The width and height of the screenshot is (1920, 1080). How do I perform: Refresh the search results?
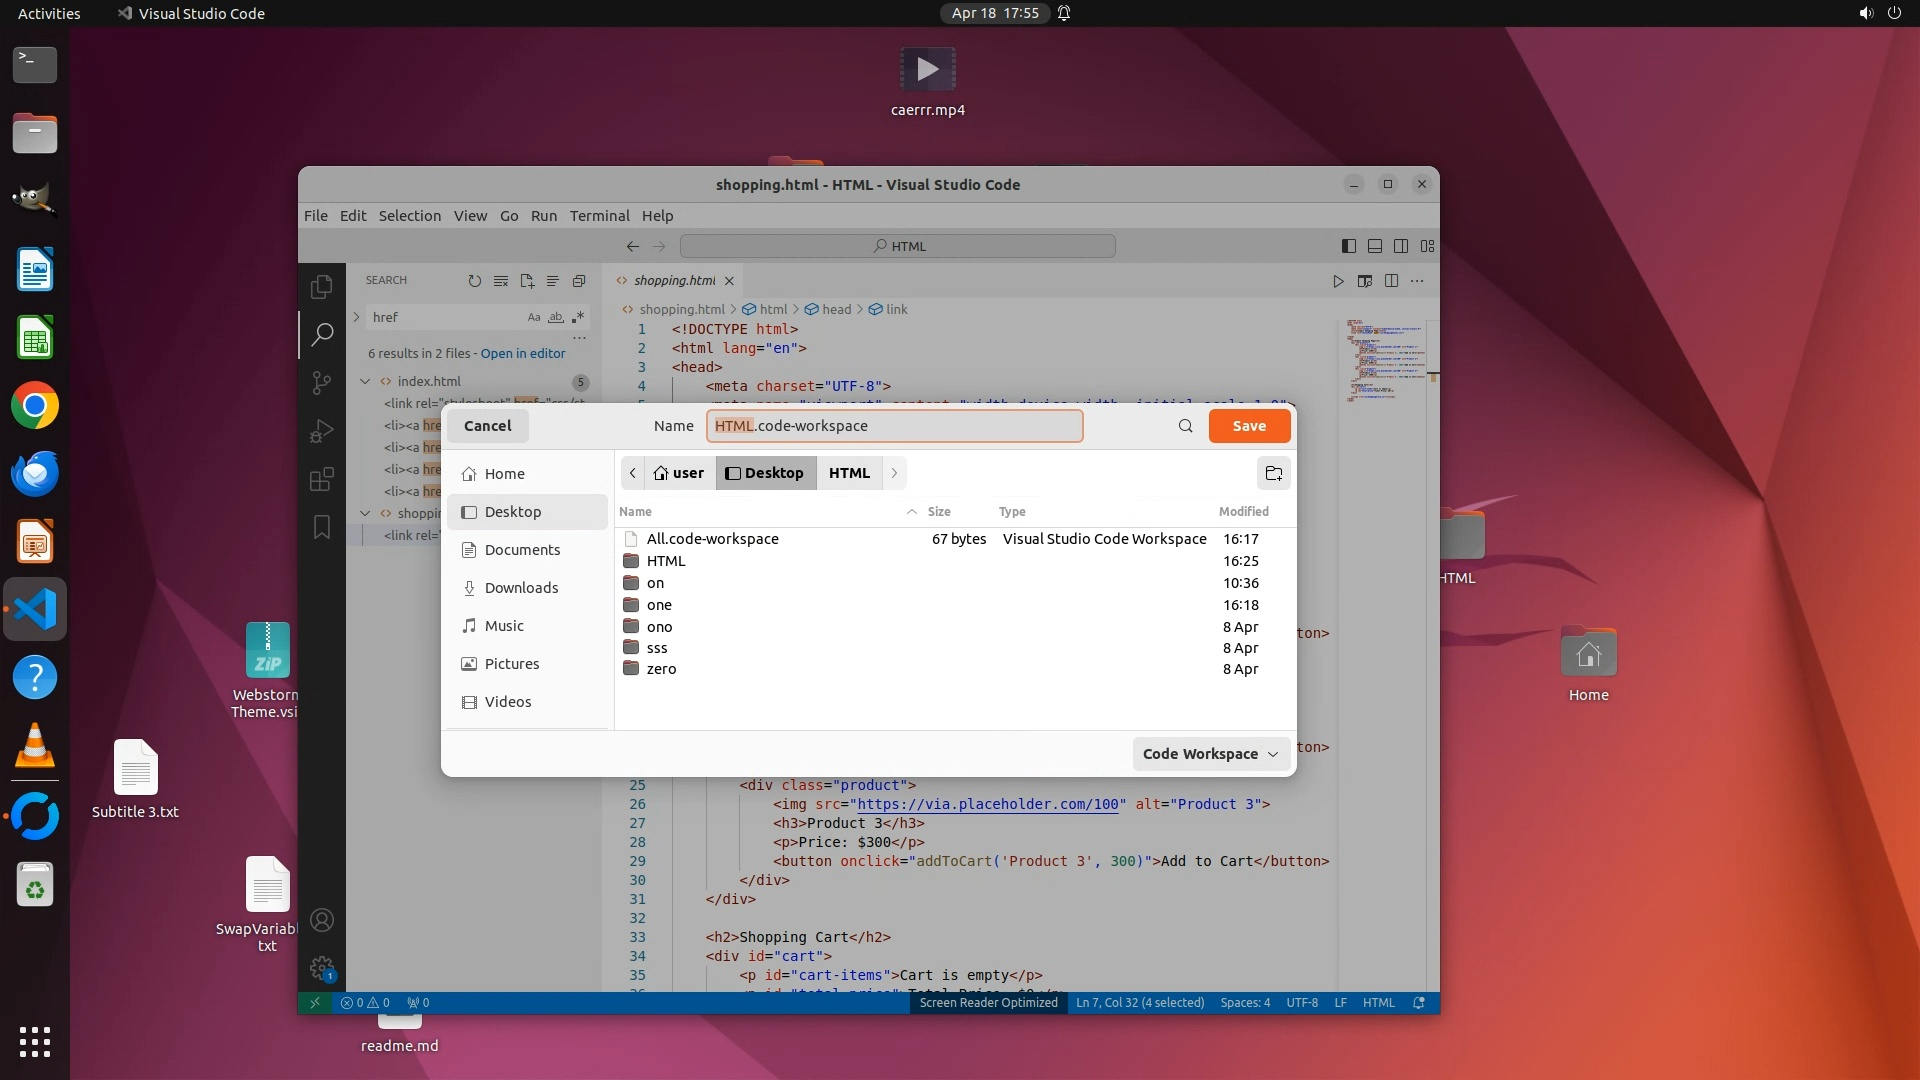coord(474,281)
